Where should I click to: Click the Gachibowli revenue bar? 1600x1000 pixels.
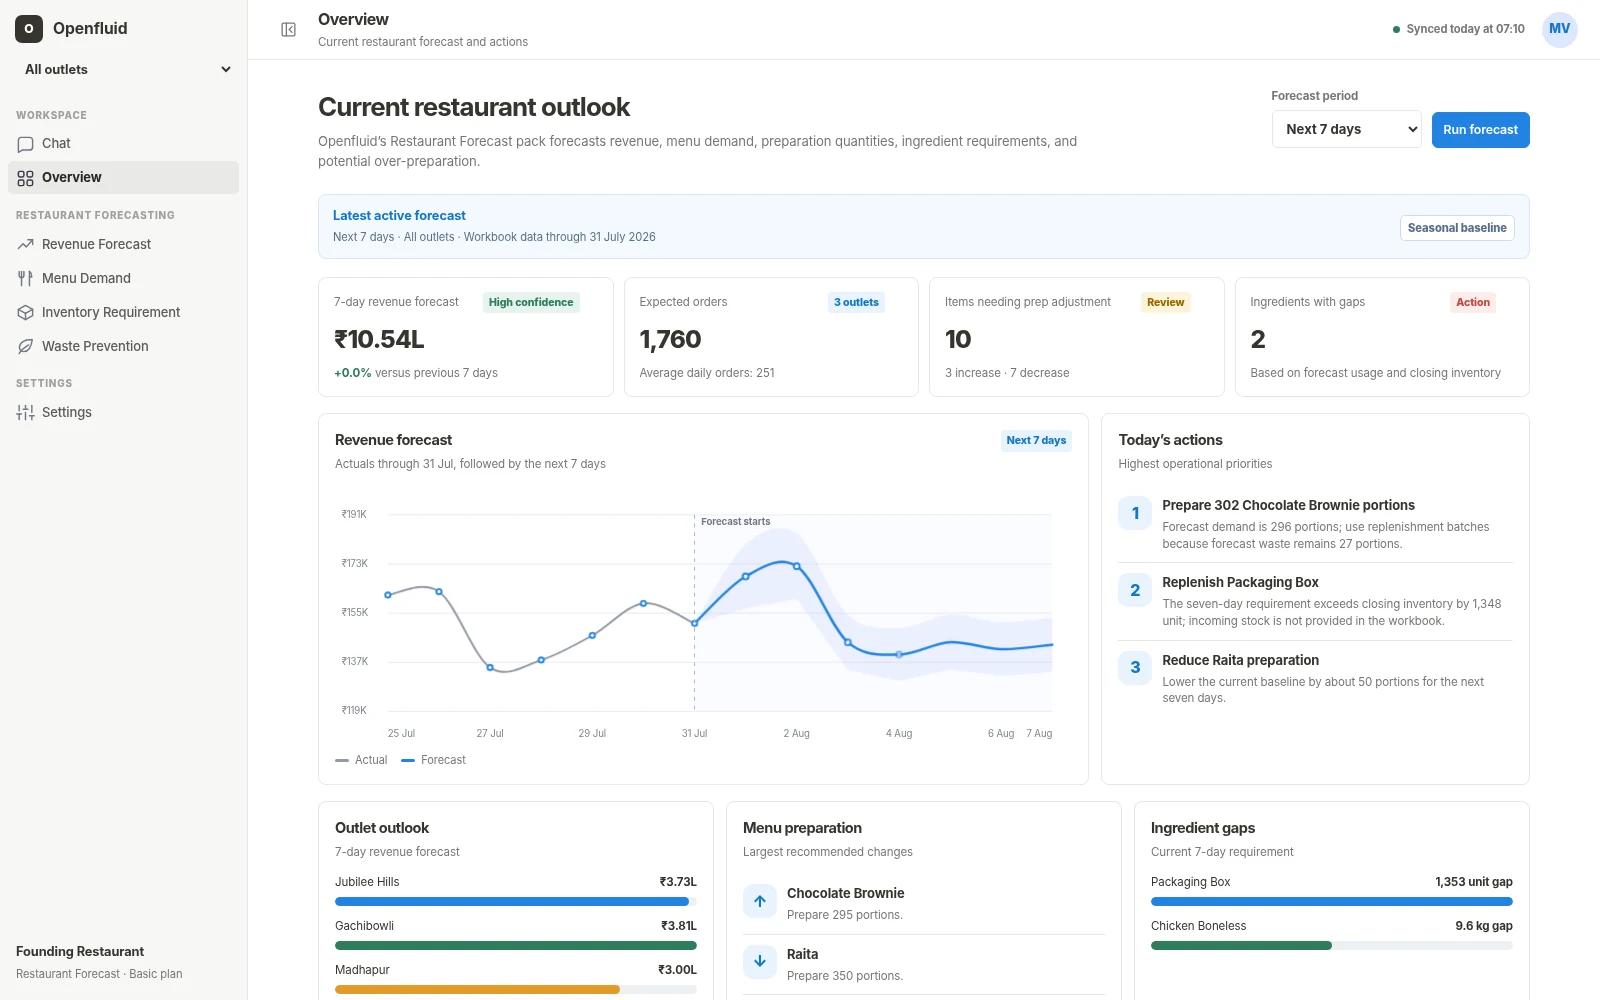click(x=516, y=946)
